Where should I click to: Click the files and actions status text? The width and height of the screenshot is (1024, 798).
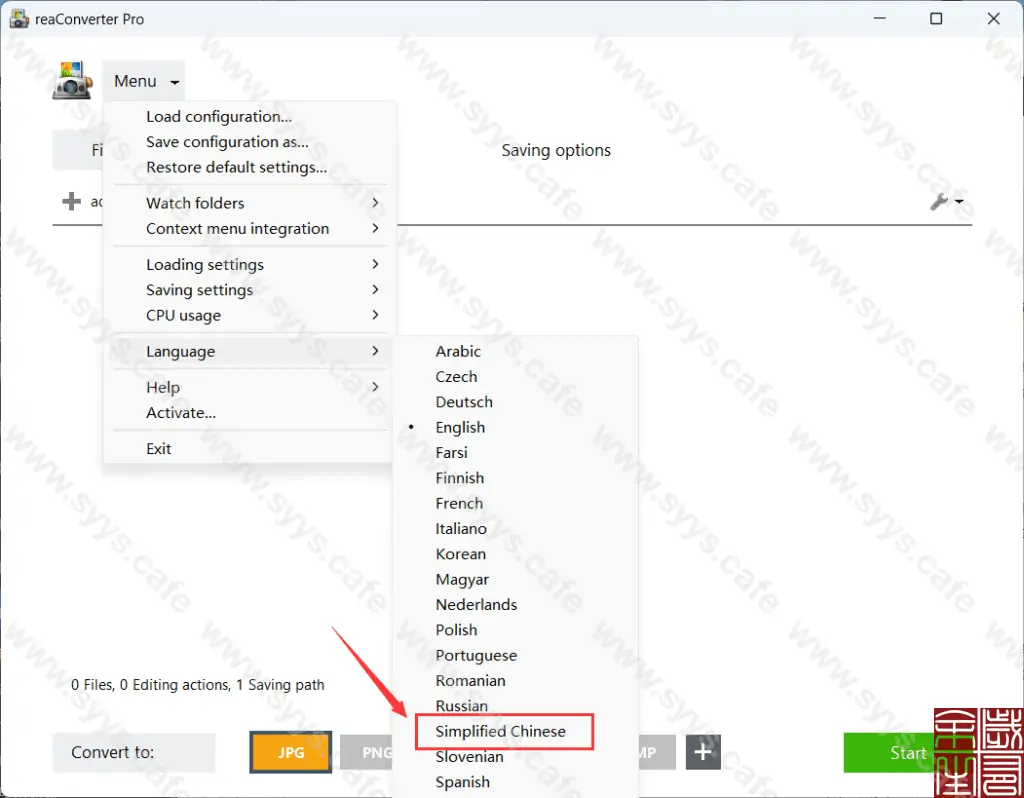pos(198,685)
